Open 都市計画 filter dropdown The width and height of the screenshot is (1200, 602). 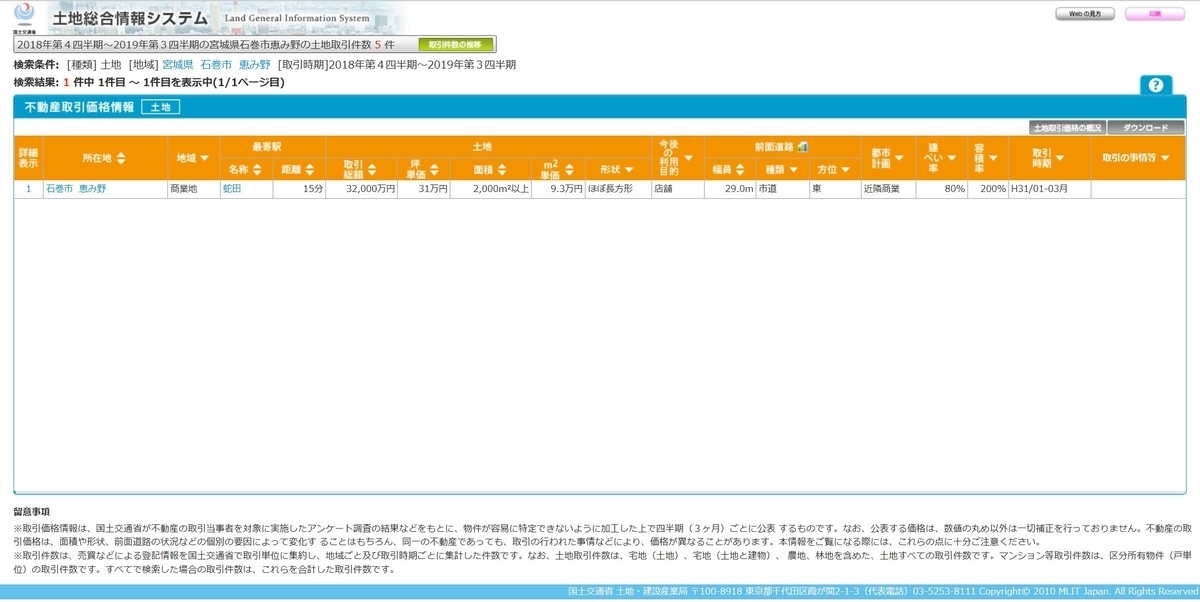pyautogui.click(x=900, y=158)
